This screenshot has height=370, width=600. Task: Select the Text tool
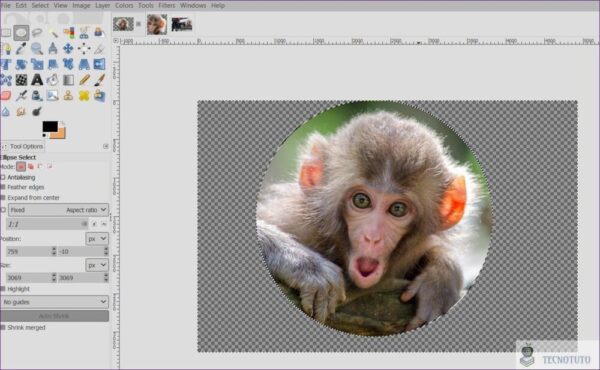click(37, 80)
